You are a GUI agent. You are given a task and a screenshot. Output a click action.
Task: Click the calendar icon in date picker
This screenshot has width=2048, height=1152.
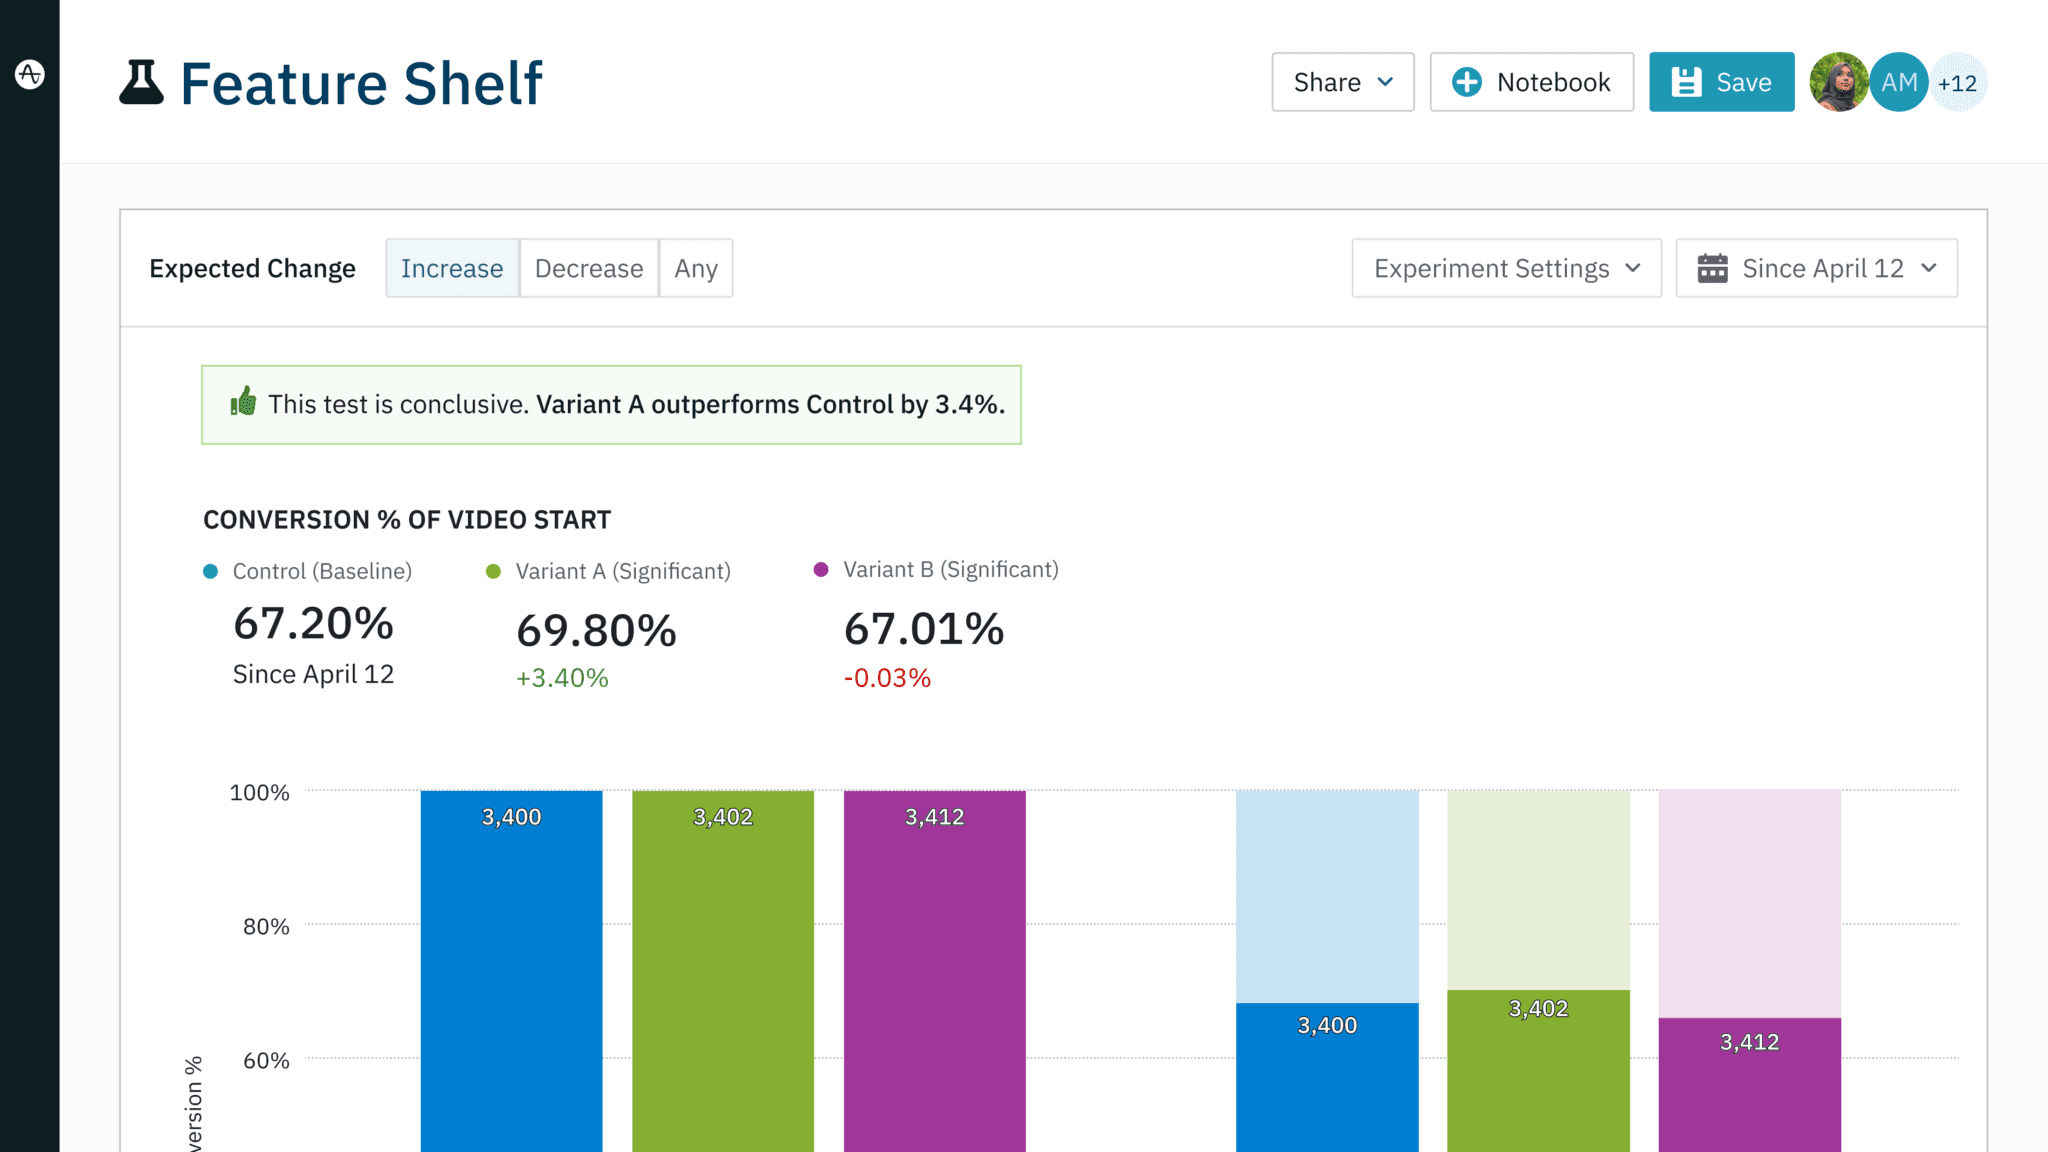1712,268
